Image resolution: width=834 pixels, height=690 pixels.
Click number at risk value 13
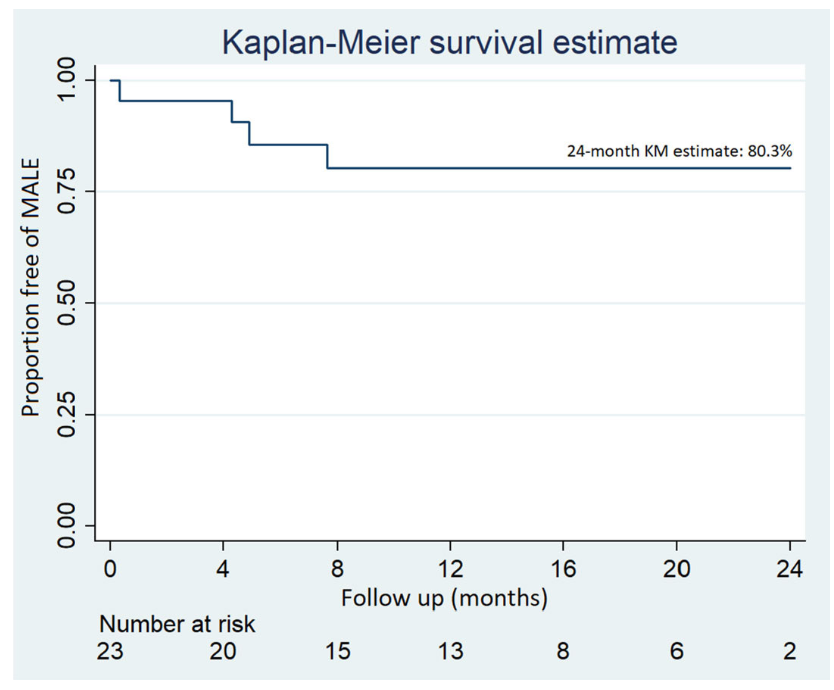pyautogui.click(x=450, y=653)
